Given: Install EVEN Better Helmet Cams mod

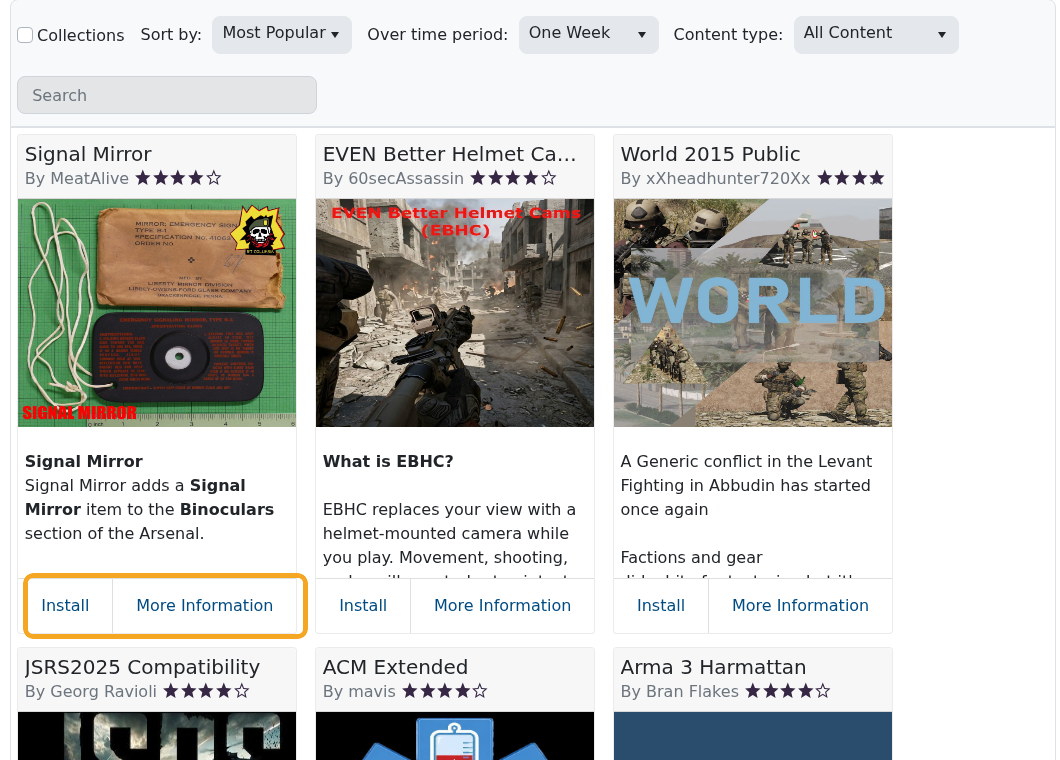Looking at the screenshot, I should tap(363, 605).
